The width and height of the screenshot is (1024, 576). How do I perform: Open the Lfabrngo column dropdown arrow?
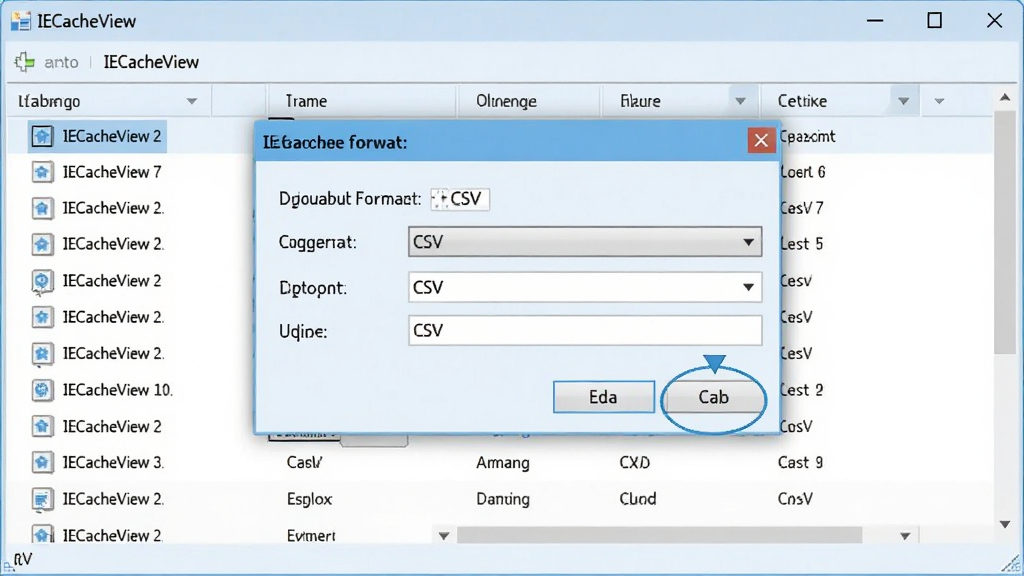point(191,101)
